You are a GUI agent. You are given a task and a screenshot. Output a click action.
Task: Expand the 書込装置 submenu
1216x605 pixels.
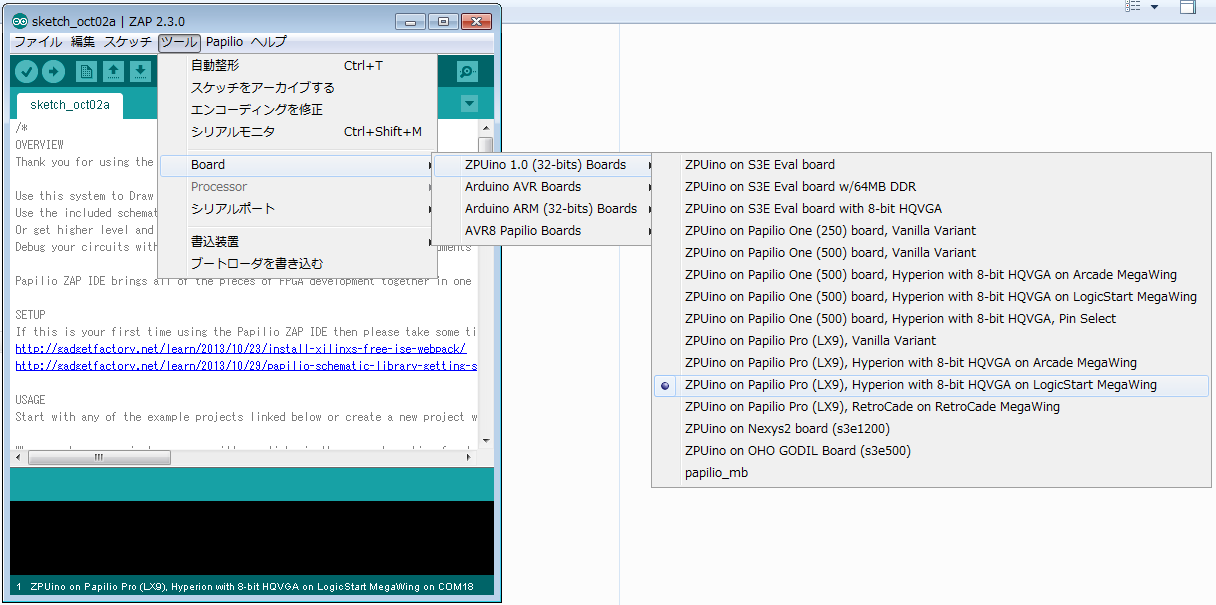(298, 242)
